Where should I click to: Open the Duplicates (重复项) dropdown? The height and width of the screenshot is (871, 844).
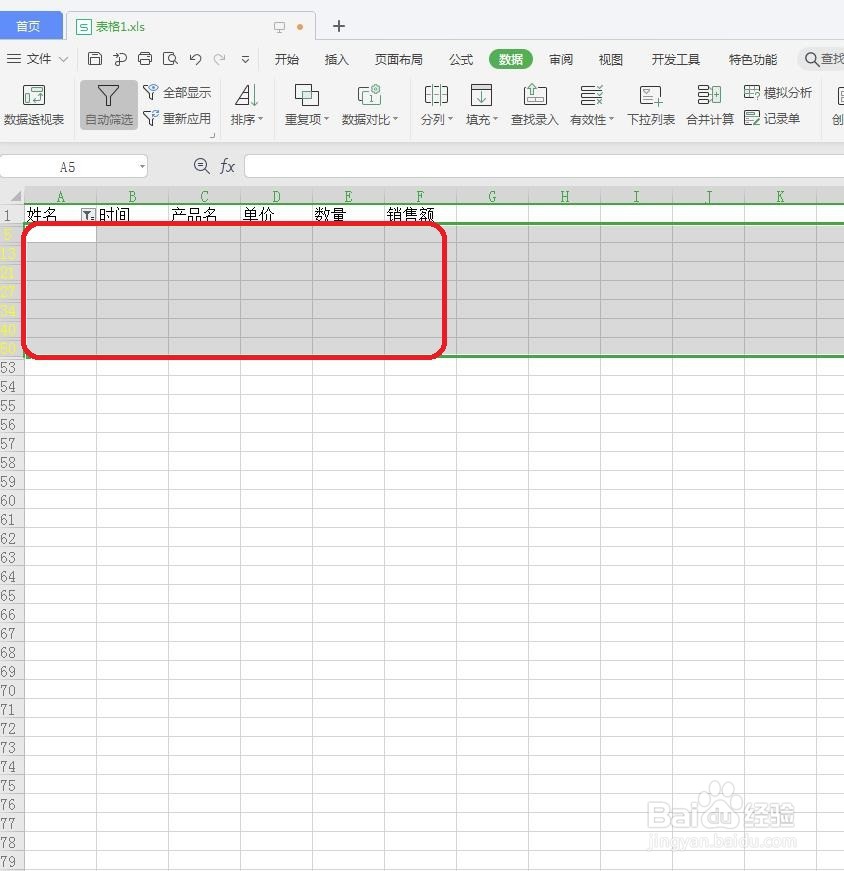pos(307,104)
